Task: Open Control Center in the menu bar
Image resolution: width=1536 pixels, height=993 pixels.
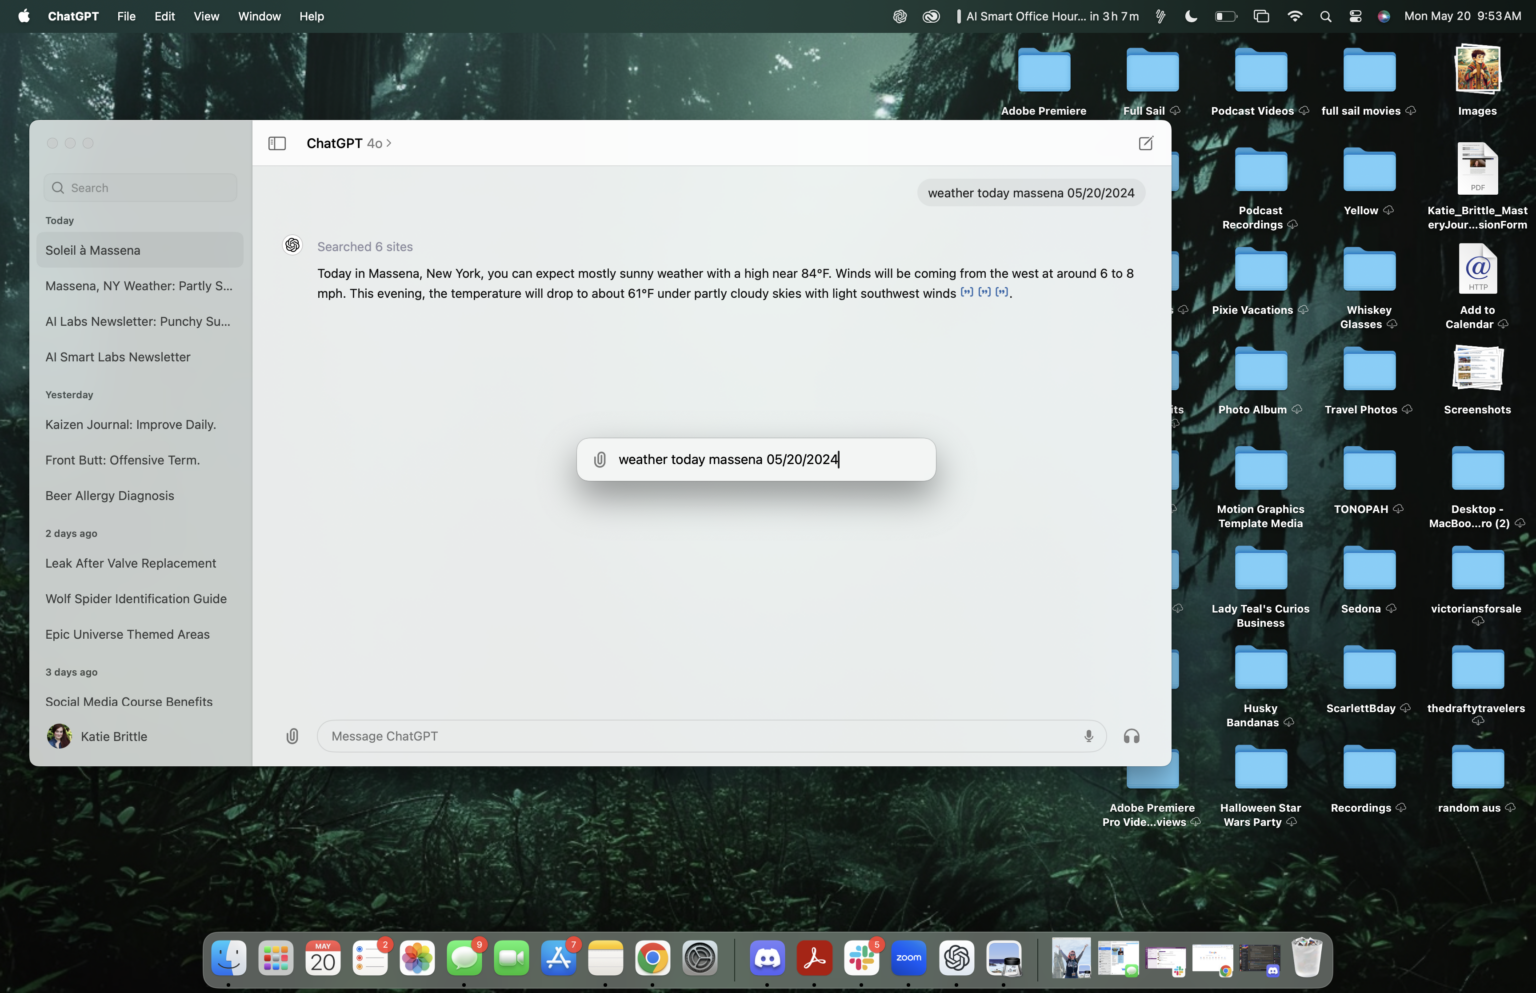Action: (1355, 16)
